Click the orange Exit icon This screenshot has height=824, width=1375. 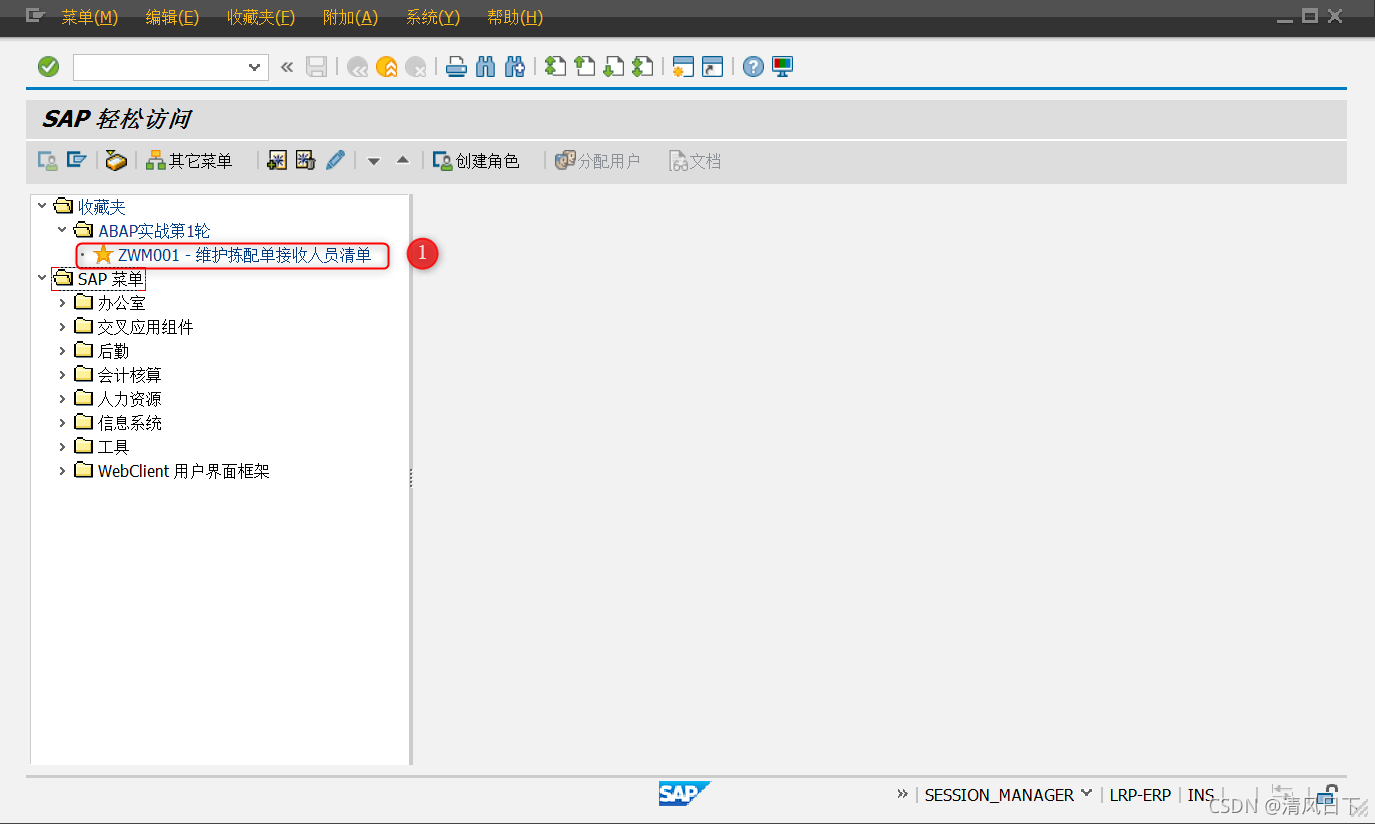[x=386, y=67]
